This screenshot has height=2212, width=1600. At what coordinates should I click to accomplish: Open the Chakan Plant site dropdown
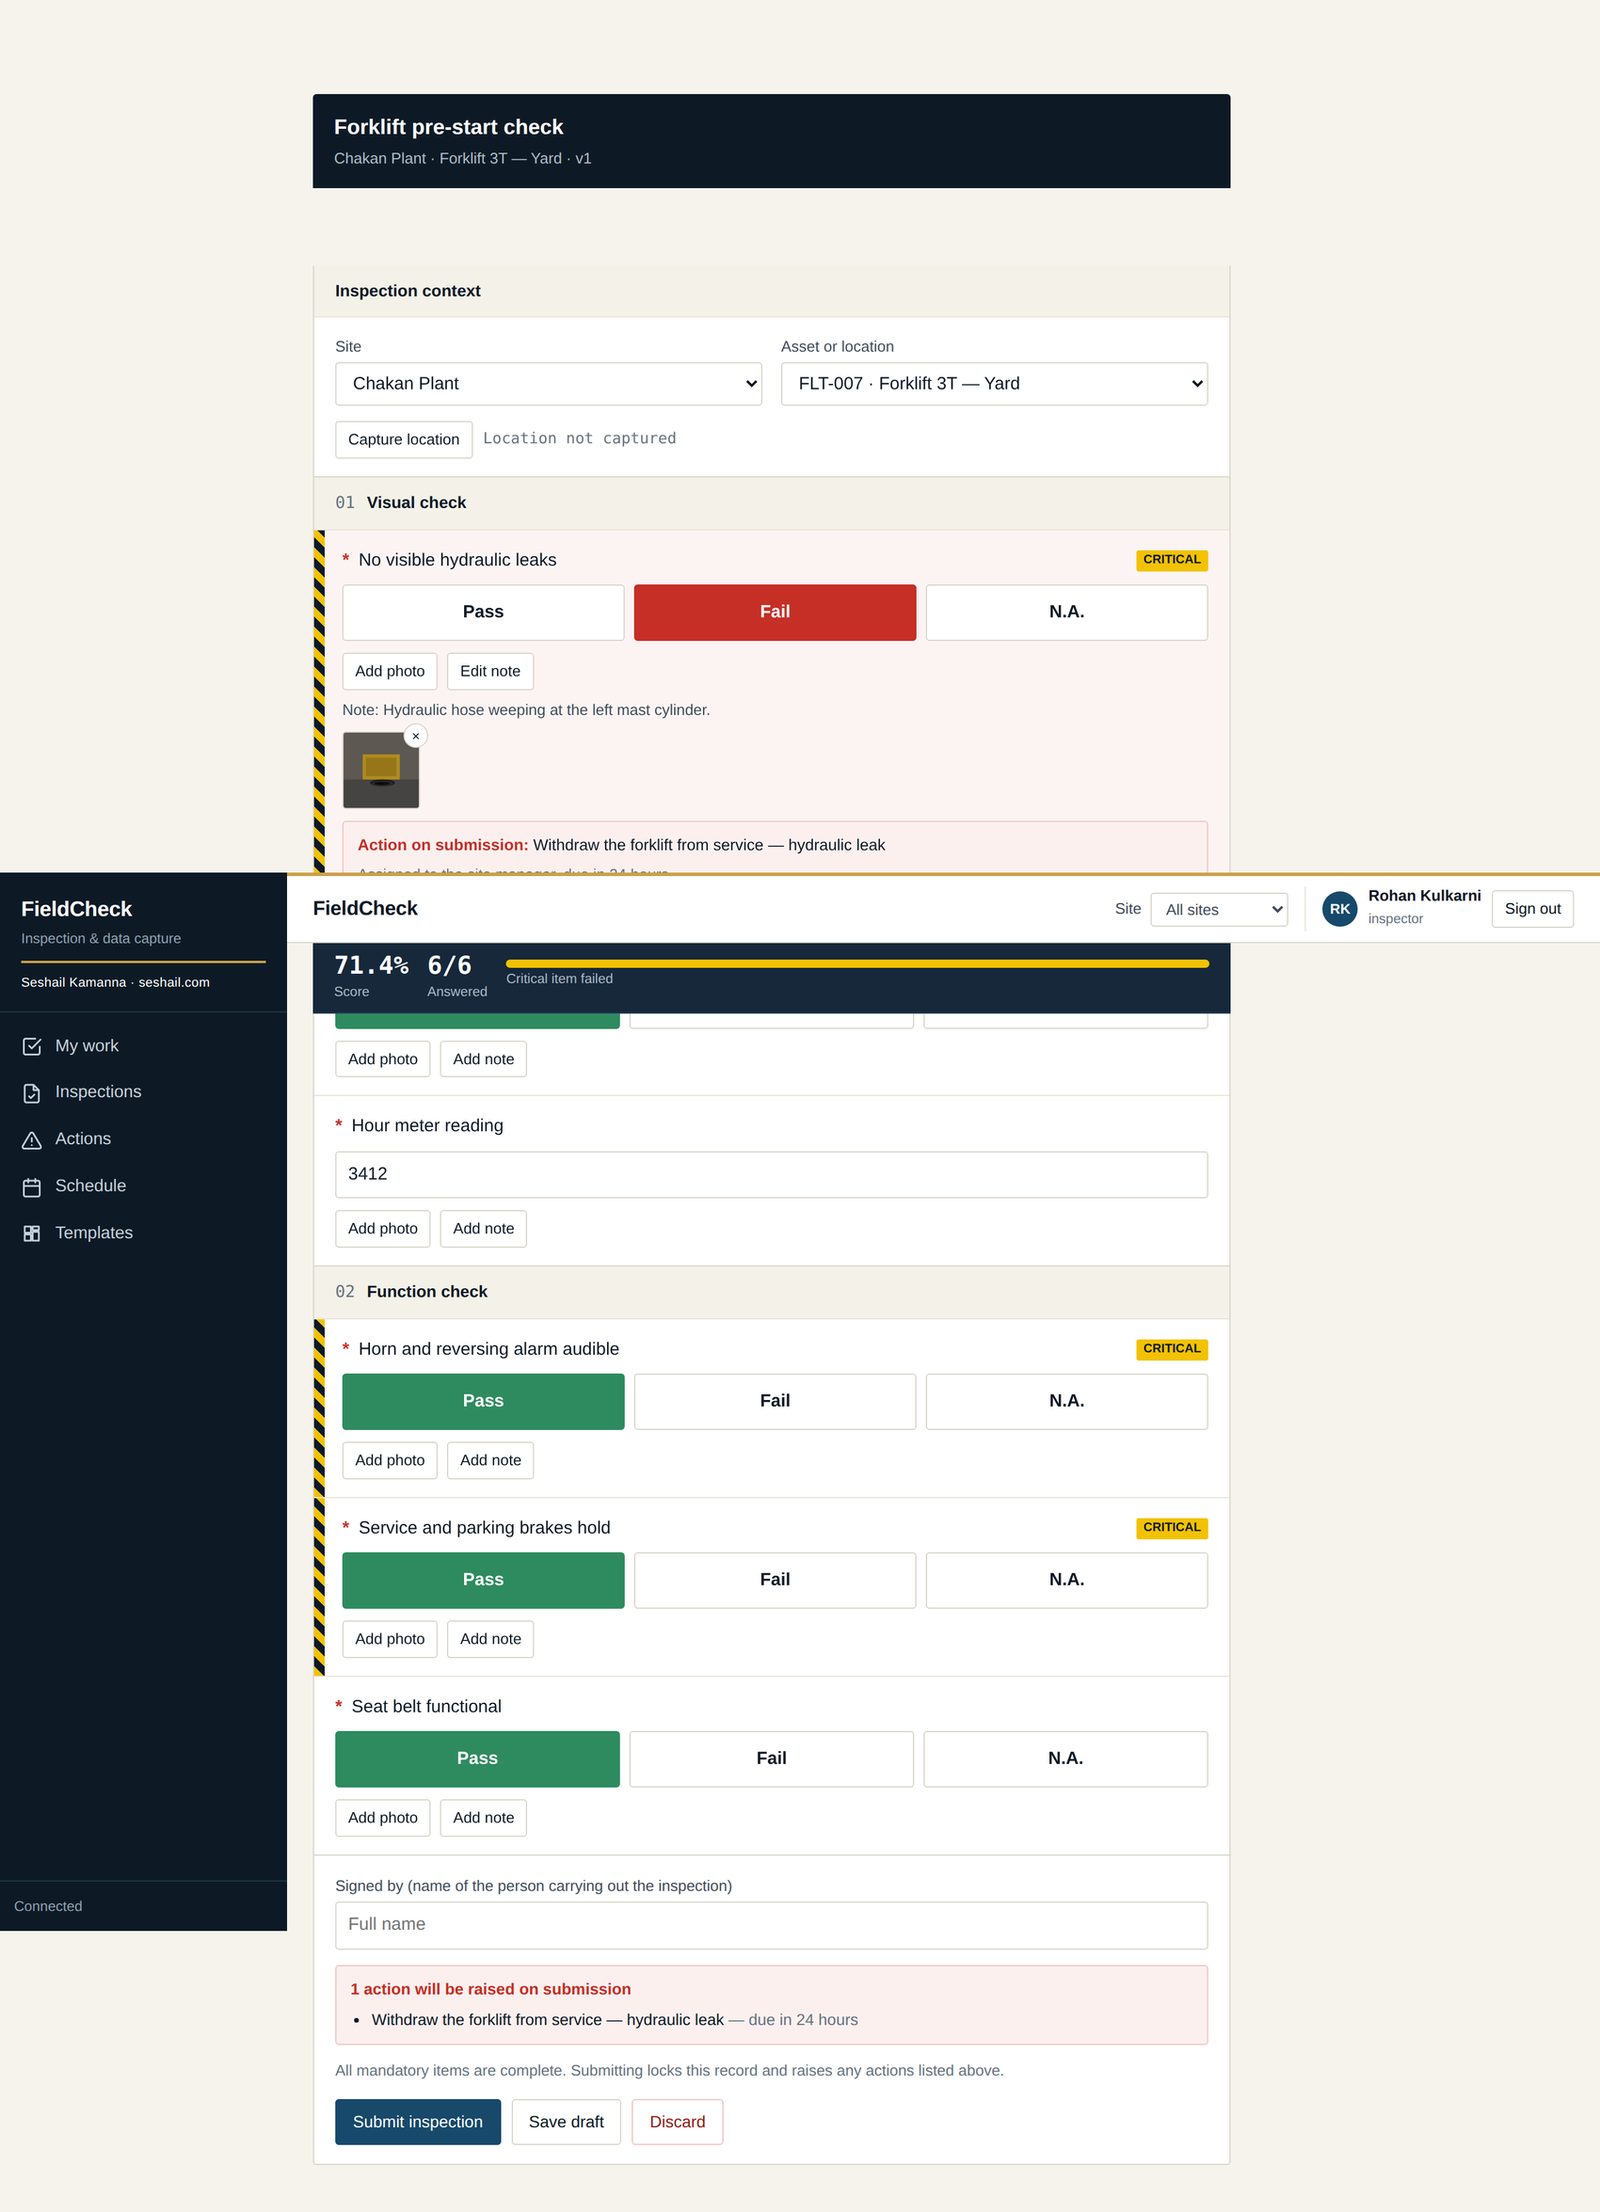549,384
